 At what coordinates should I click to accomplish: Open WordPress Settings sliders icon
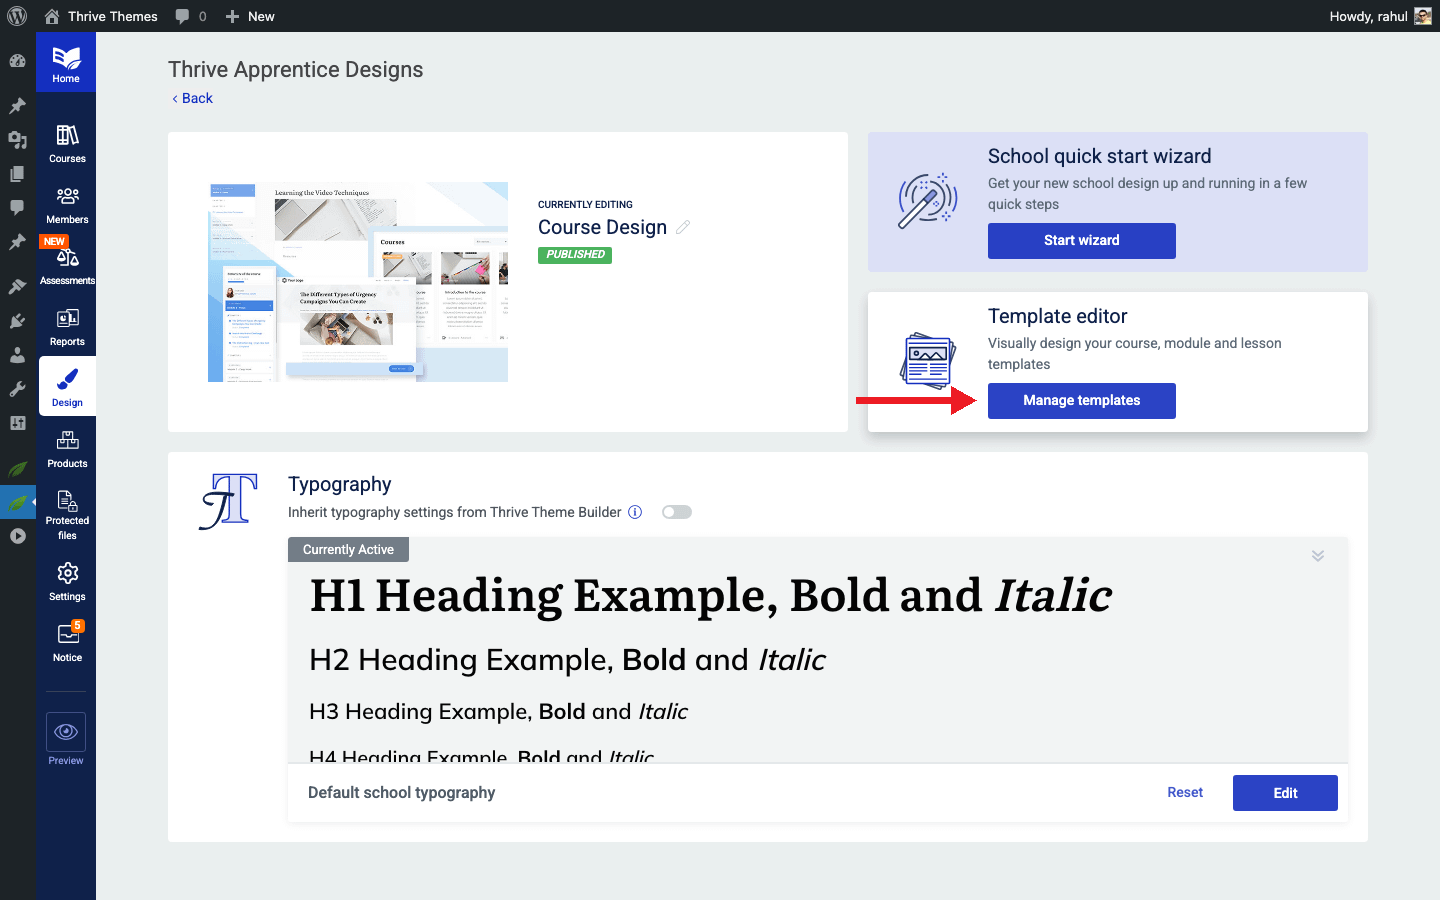click(x=17, y=423)
